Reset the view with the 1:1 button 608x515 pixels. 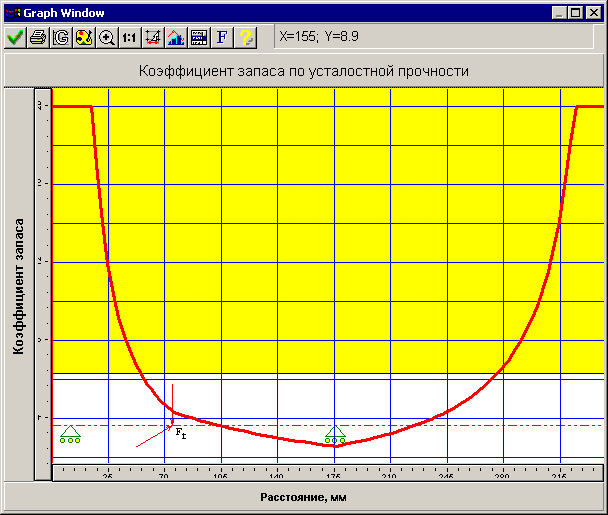coord(130,38)
